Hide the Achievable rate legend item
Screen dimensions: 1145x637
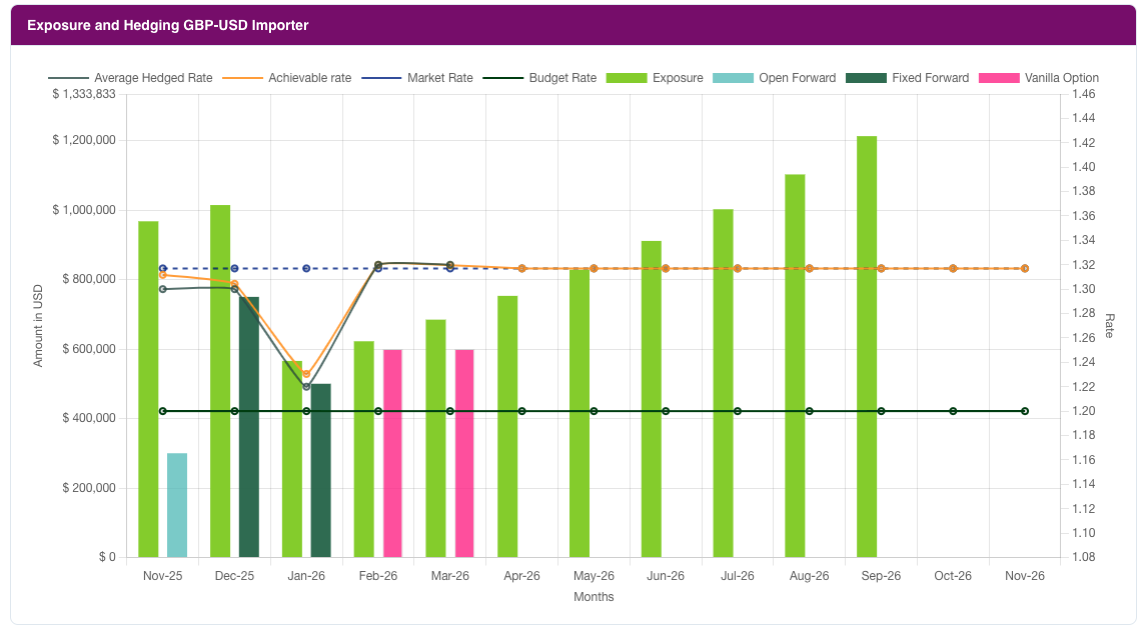click(x=288, y=78)
